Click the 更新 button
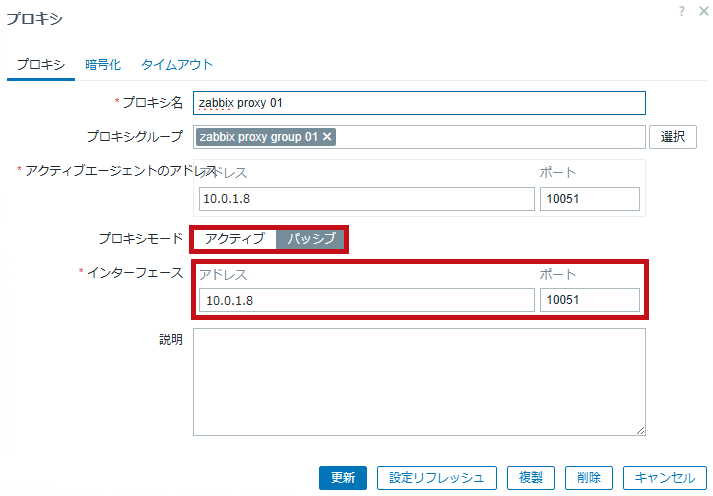Screen dimensions: 713x496 click(343, 478)
